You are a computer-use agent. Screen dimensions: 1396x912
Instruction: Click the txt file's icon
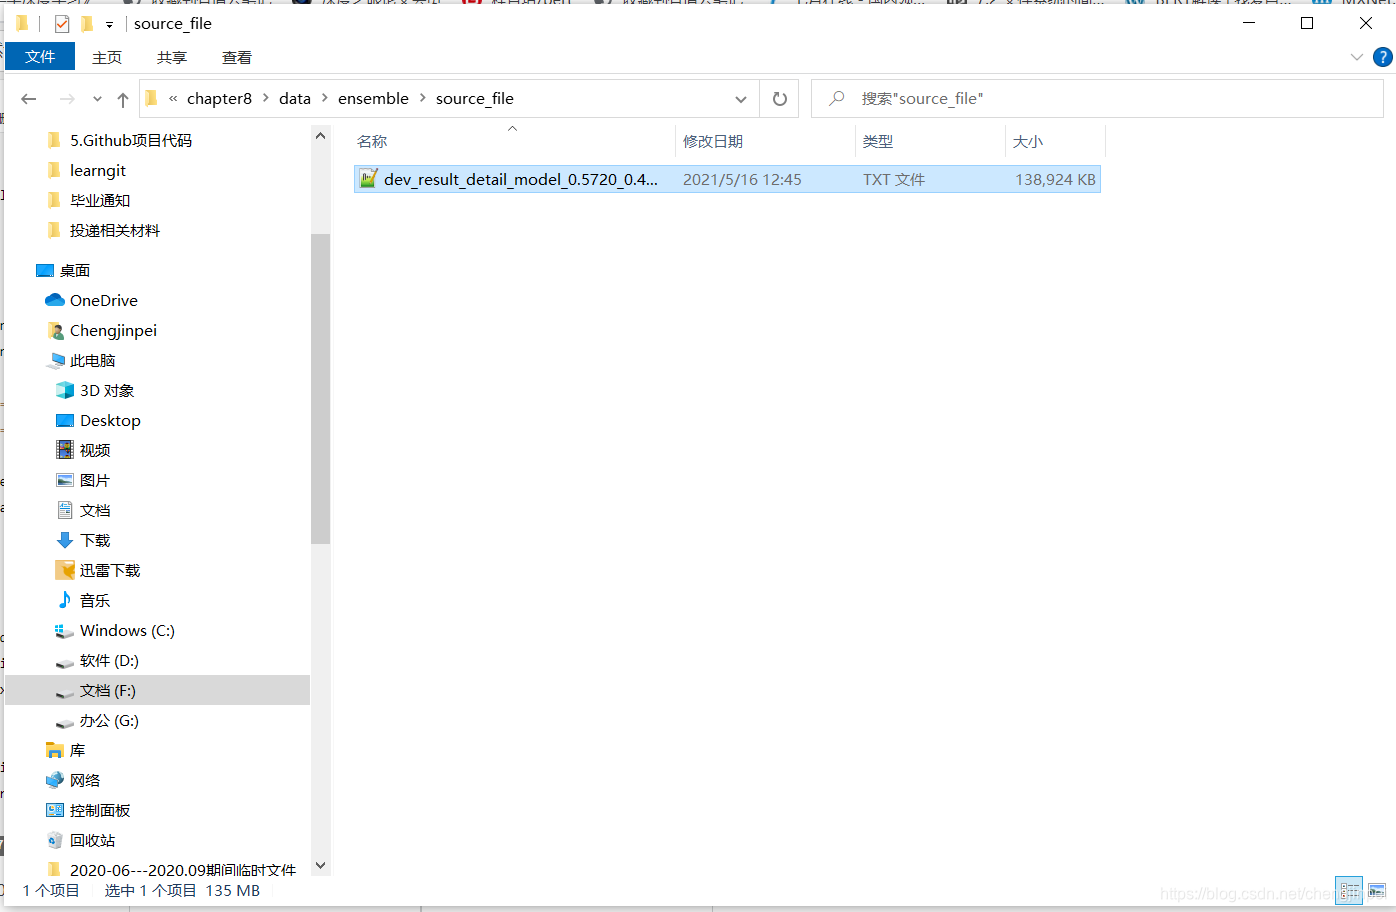point(368,179)
